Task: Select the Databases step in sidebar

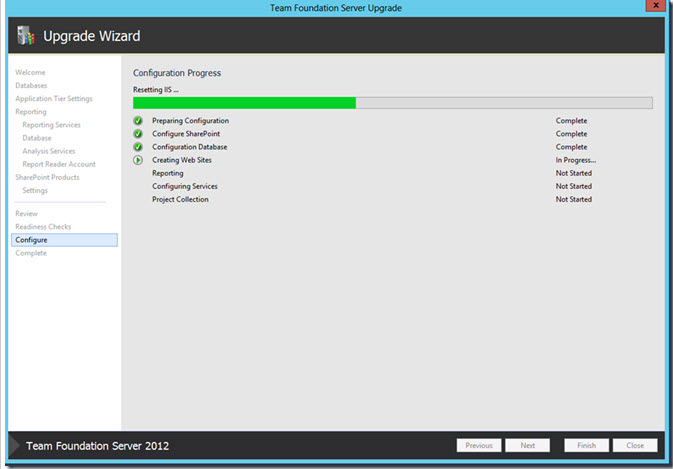Action: pyautogui.click(x=31, y=85)
